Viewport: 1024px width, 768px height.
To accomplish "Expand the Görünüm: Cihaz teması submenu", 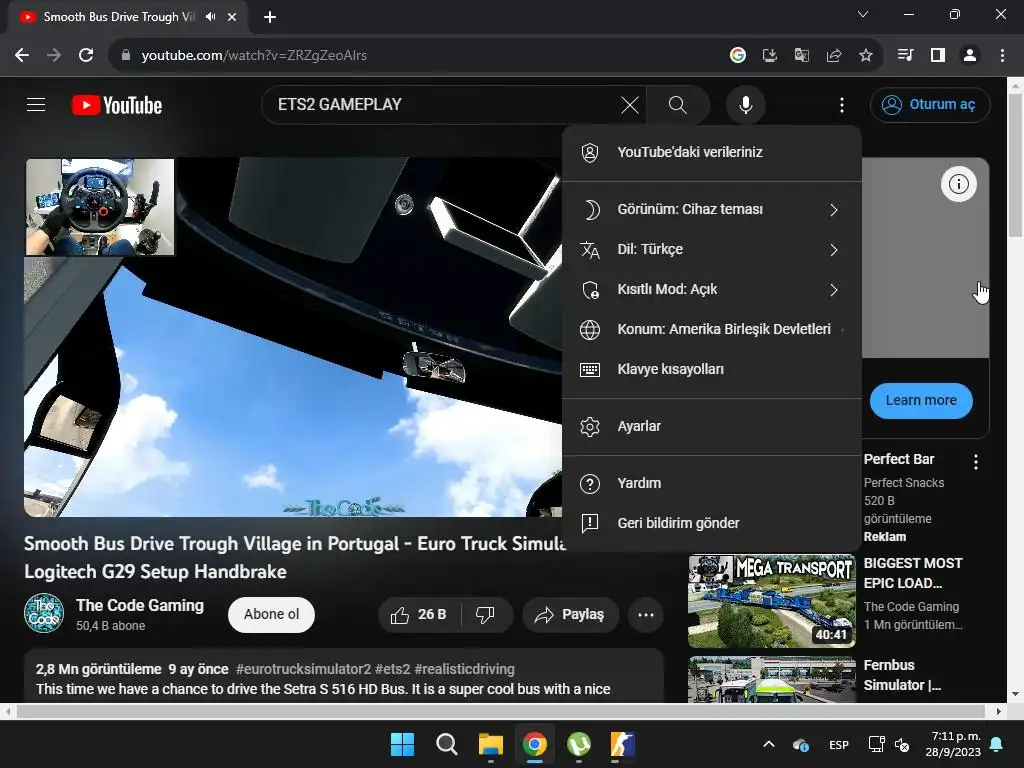I will 712,210.
